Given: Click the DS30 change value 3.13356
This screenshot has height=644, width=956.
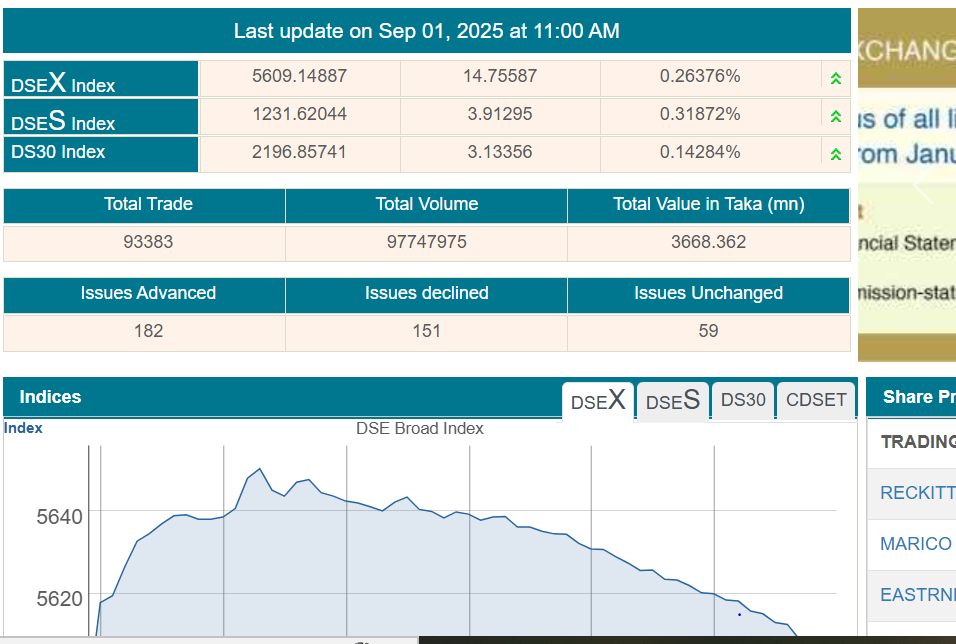Looking at the screenshot, I should pyautogui.click(x=500, y=152).
